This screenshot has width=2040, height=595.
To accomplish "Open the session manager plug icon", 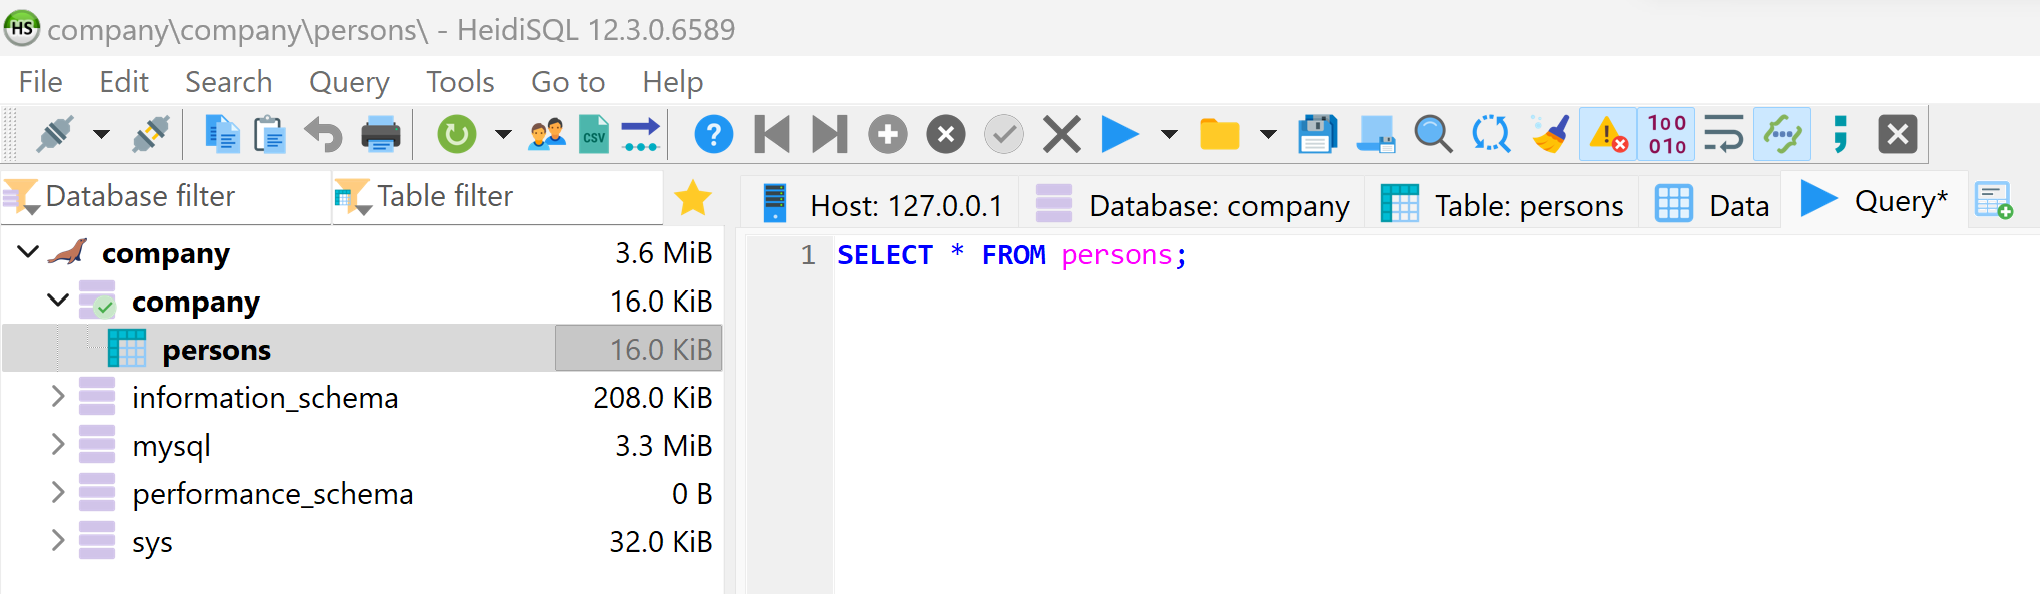I will pos(55,134).
